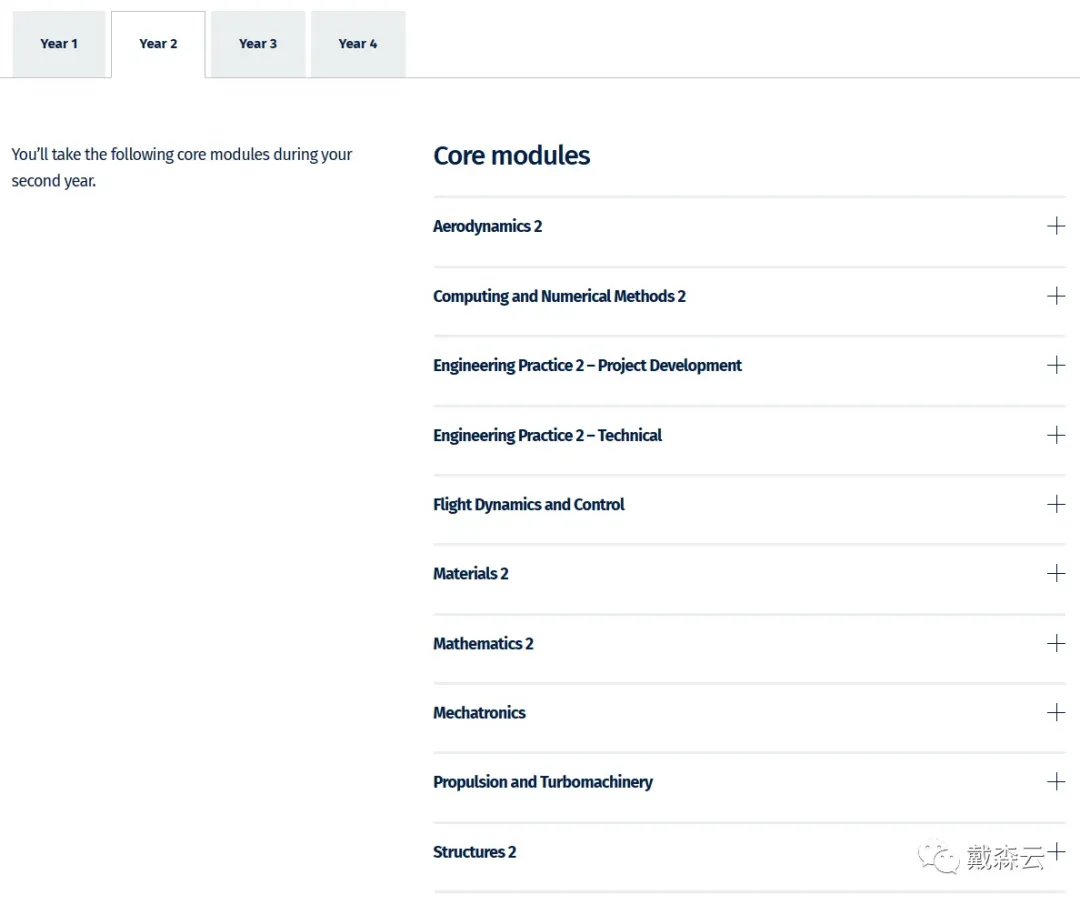Open the Aerodynamics 2 module title text

487,226
